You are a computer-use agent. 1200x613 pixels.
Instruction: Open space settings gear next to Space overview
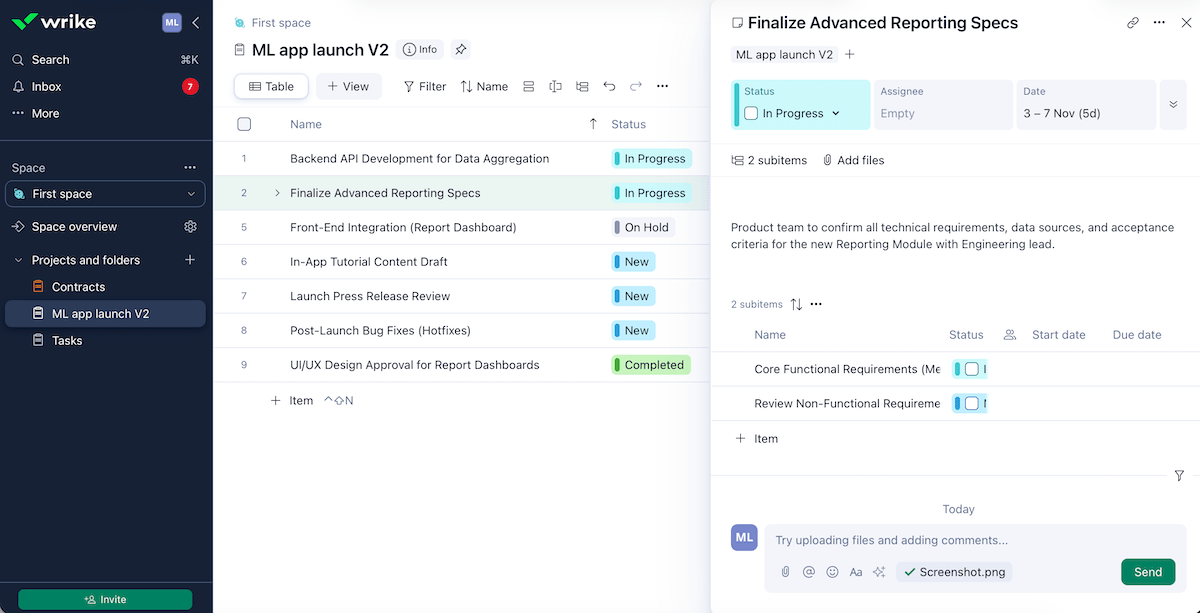tap(190, 227)
